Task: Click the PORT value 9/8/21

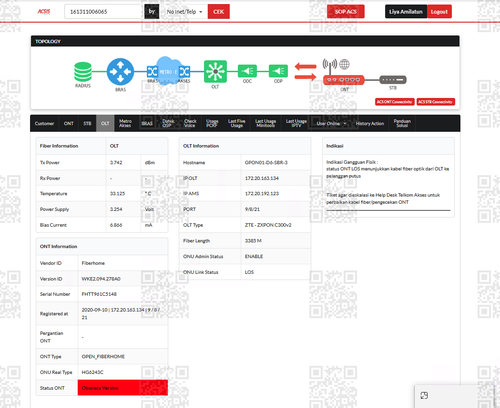Action: click(252, 209)
